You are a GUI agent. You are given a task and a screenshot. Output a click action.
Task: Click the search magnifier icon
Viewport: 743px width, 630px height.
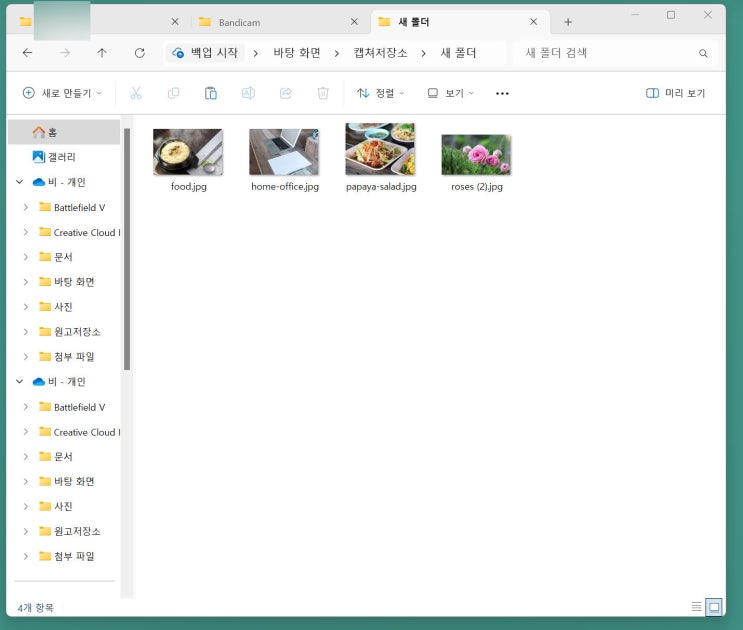tap(703, 53)
